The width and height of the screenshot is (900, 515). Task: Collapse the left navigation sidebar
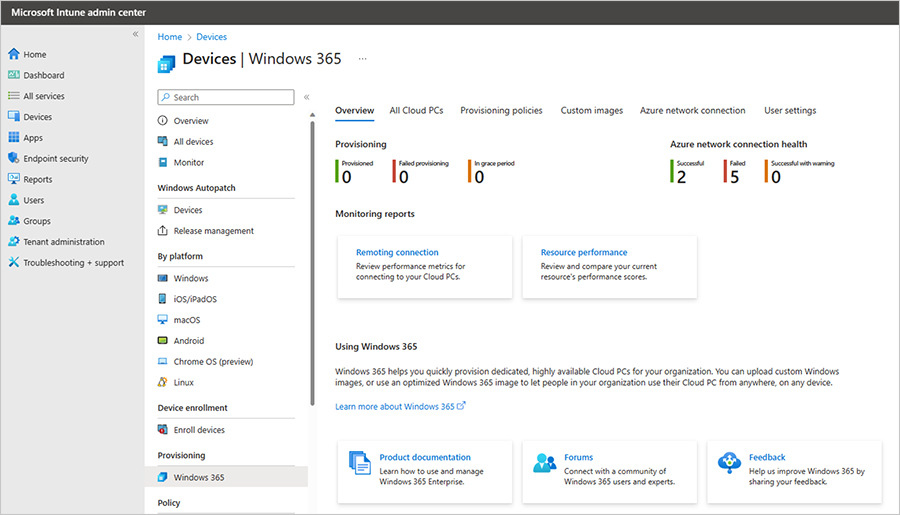[x=136, y=35]
